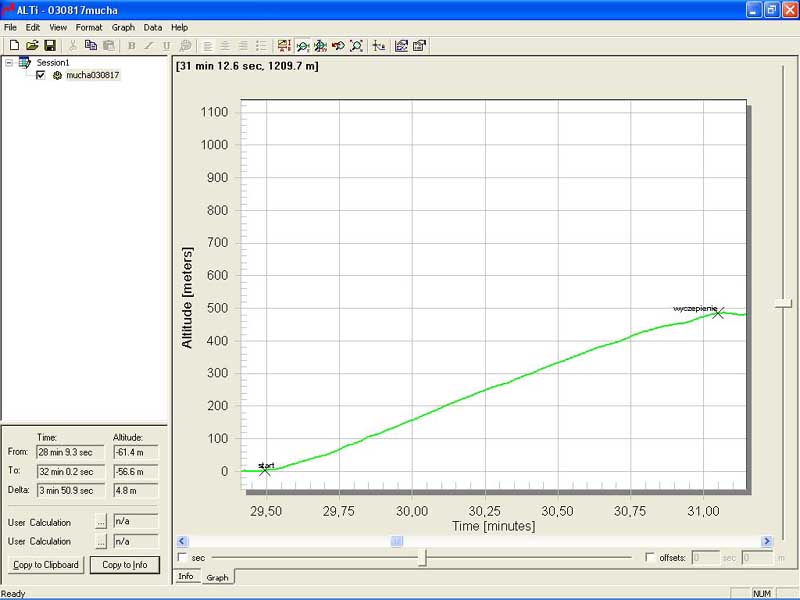Click the Save floppy disk icon
The image size is (800, 600).
(x=49, y=46)
